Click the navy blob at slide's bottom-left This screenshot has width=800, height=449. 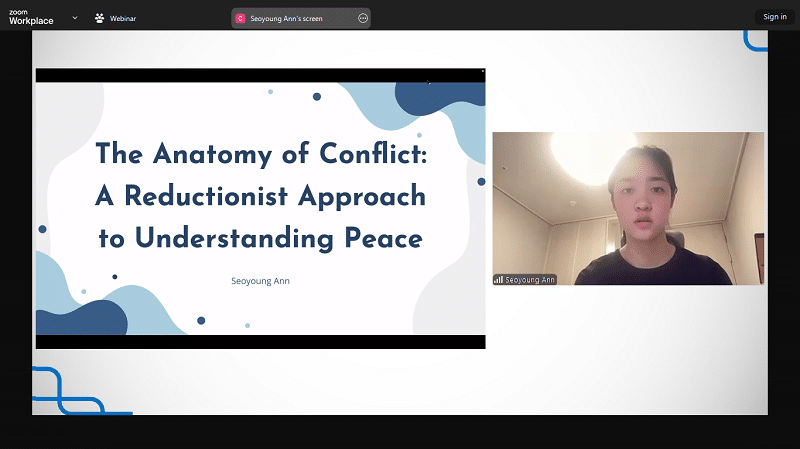coord(82,318)
